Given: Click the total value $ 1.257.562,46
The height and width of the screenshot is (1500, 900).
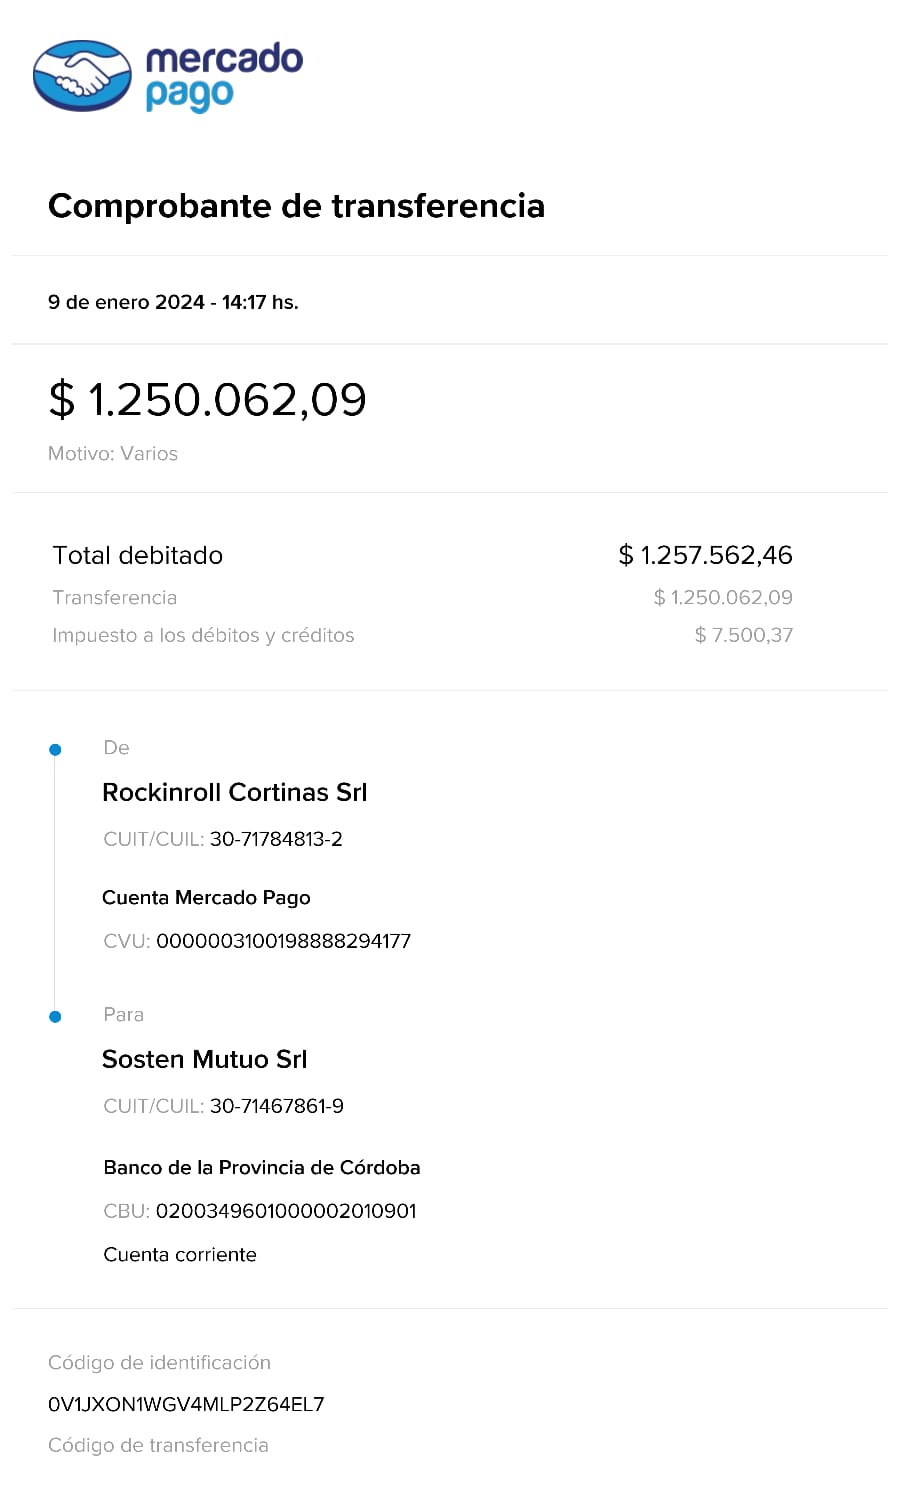Looking at the screenshot, I should pyautogui.click(x=705, y=556).
